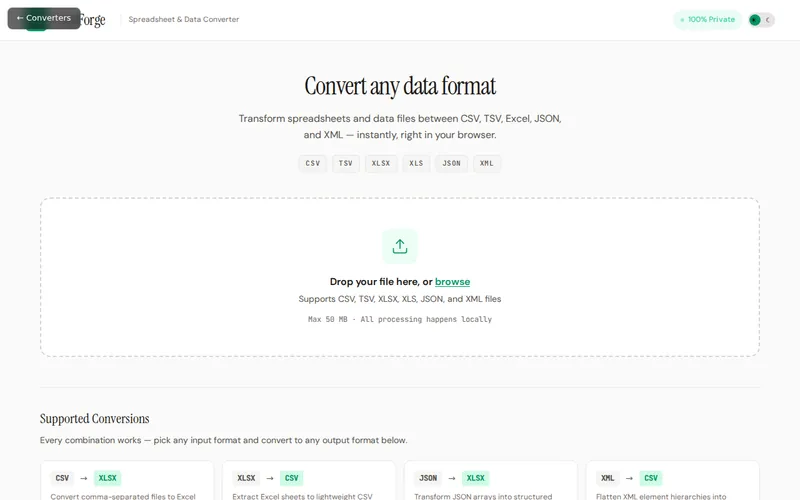Select the XLSX format chip under the heading
This screenshot has width=800, height=500.
coord(381,164)
